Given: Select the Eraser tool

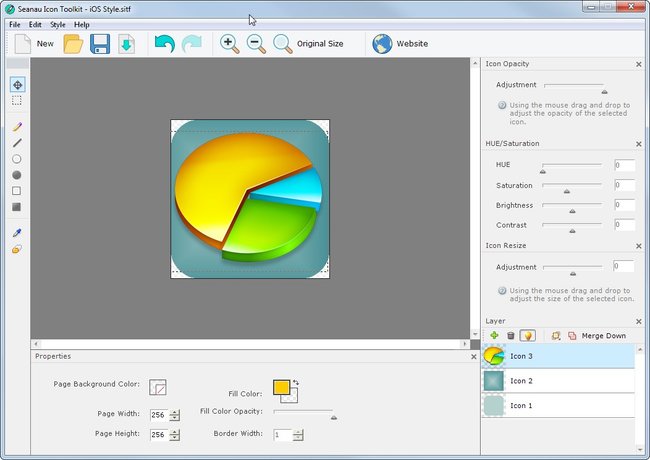Looking at the screenshot, I should pos(17,249).
